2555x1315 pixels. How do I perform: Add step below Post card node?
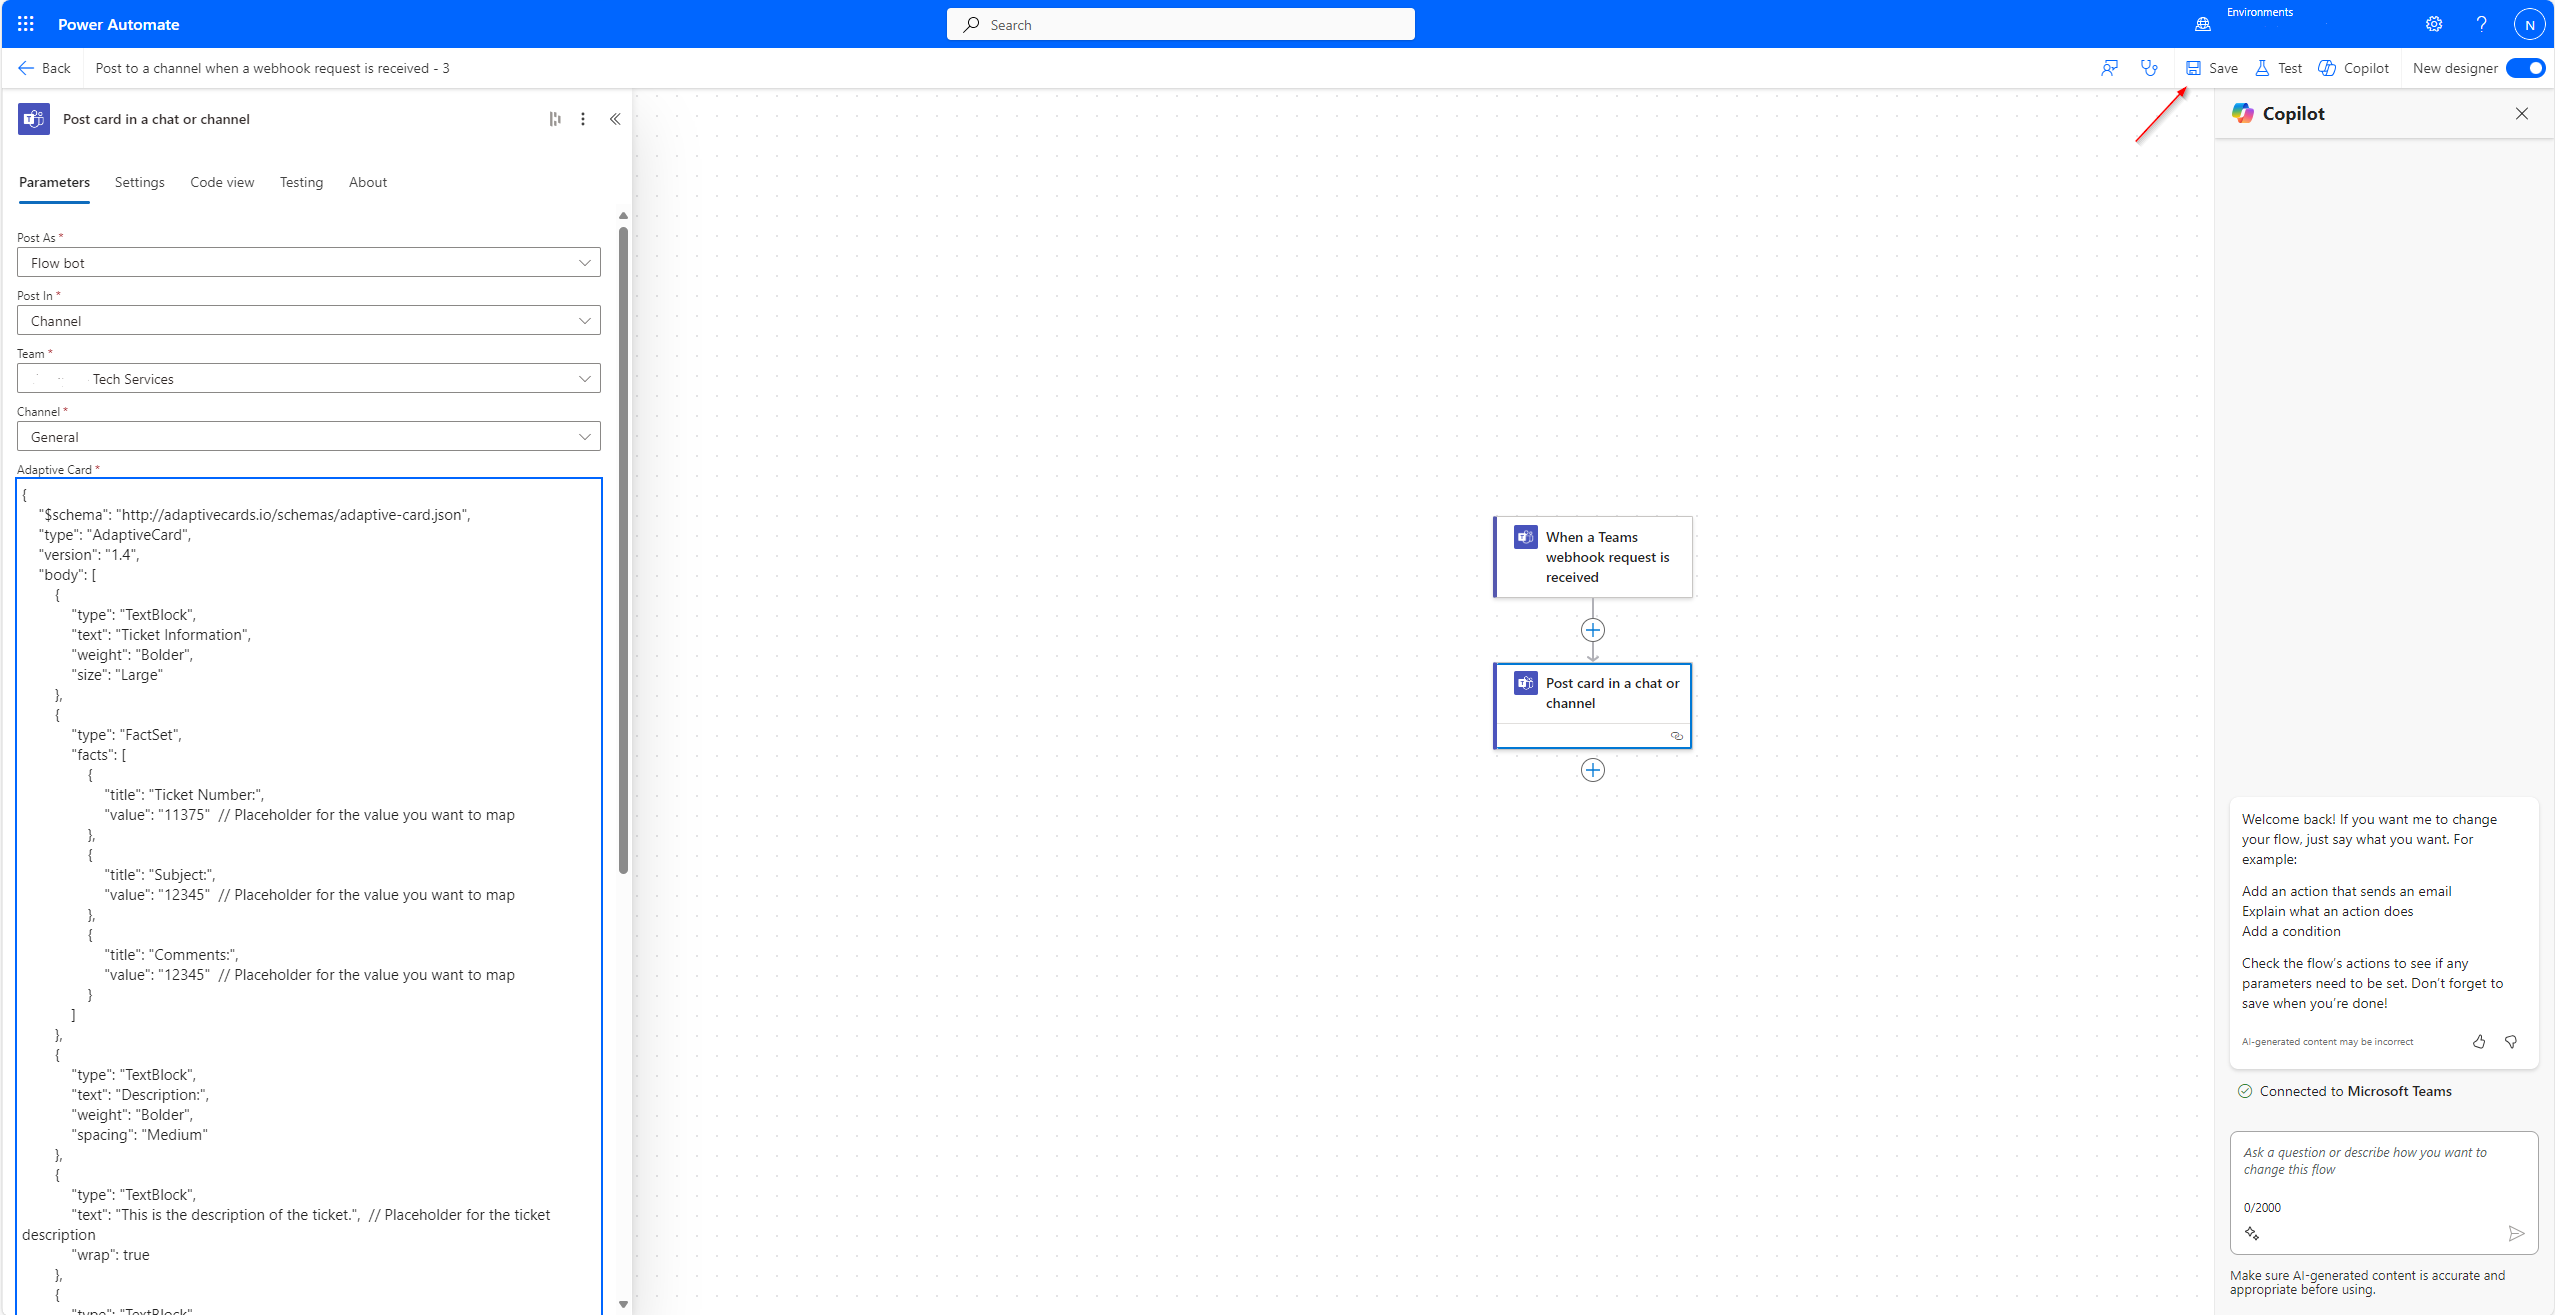[1593, 770]
